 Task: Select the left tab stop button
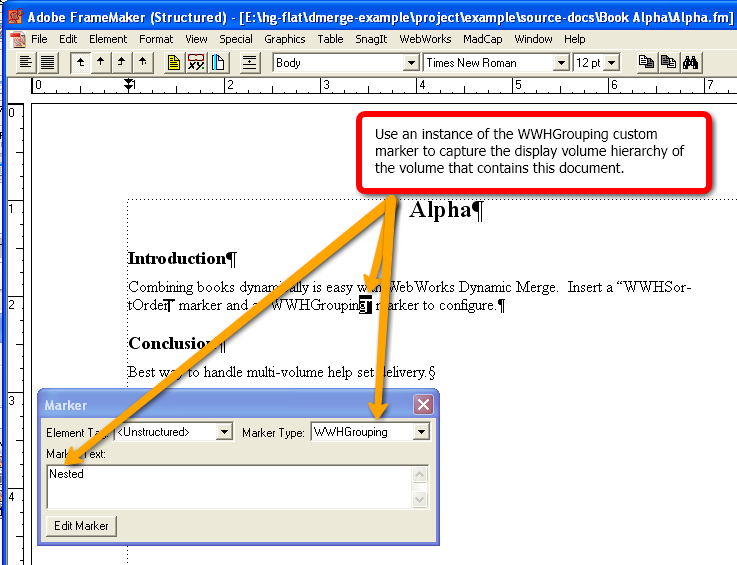tap(80, 63)
